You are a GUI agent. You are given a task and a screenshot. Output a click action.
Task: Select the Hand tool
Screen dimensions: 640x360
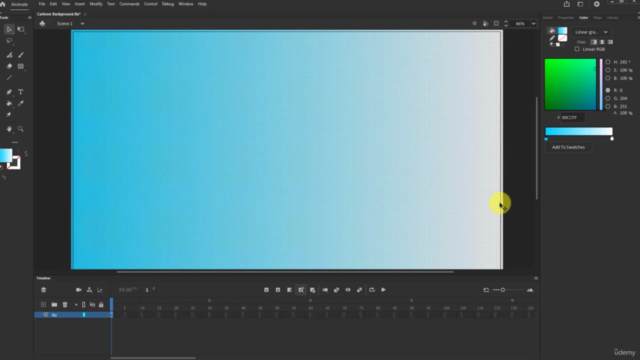[9, 129]
